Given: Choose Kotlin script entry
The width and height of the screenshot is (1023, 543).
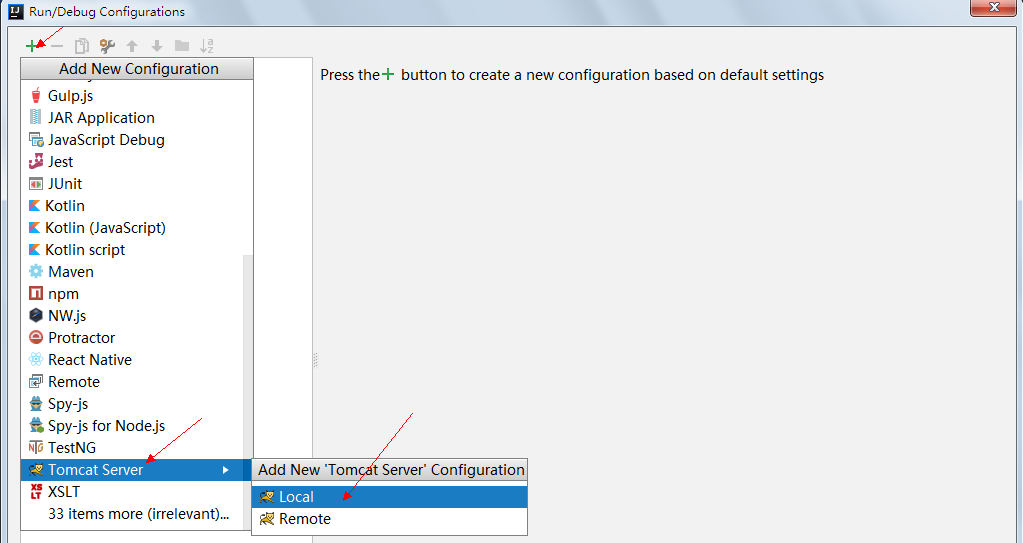Looking at the screenshot, I should click(x=137, y=250).
